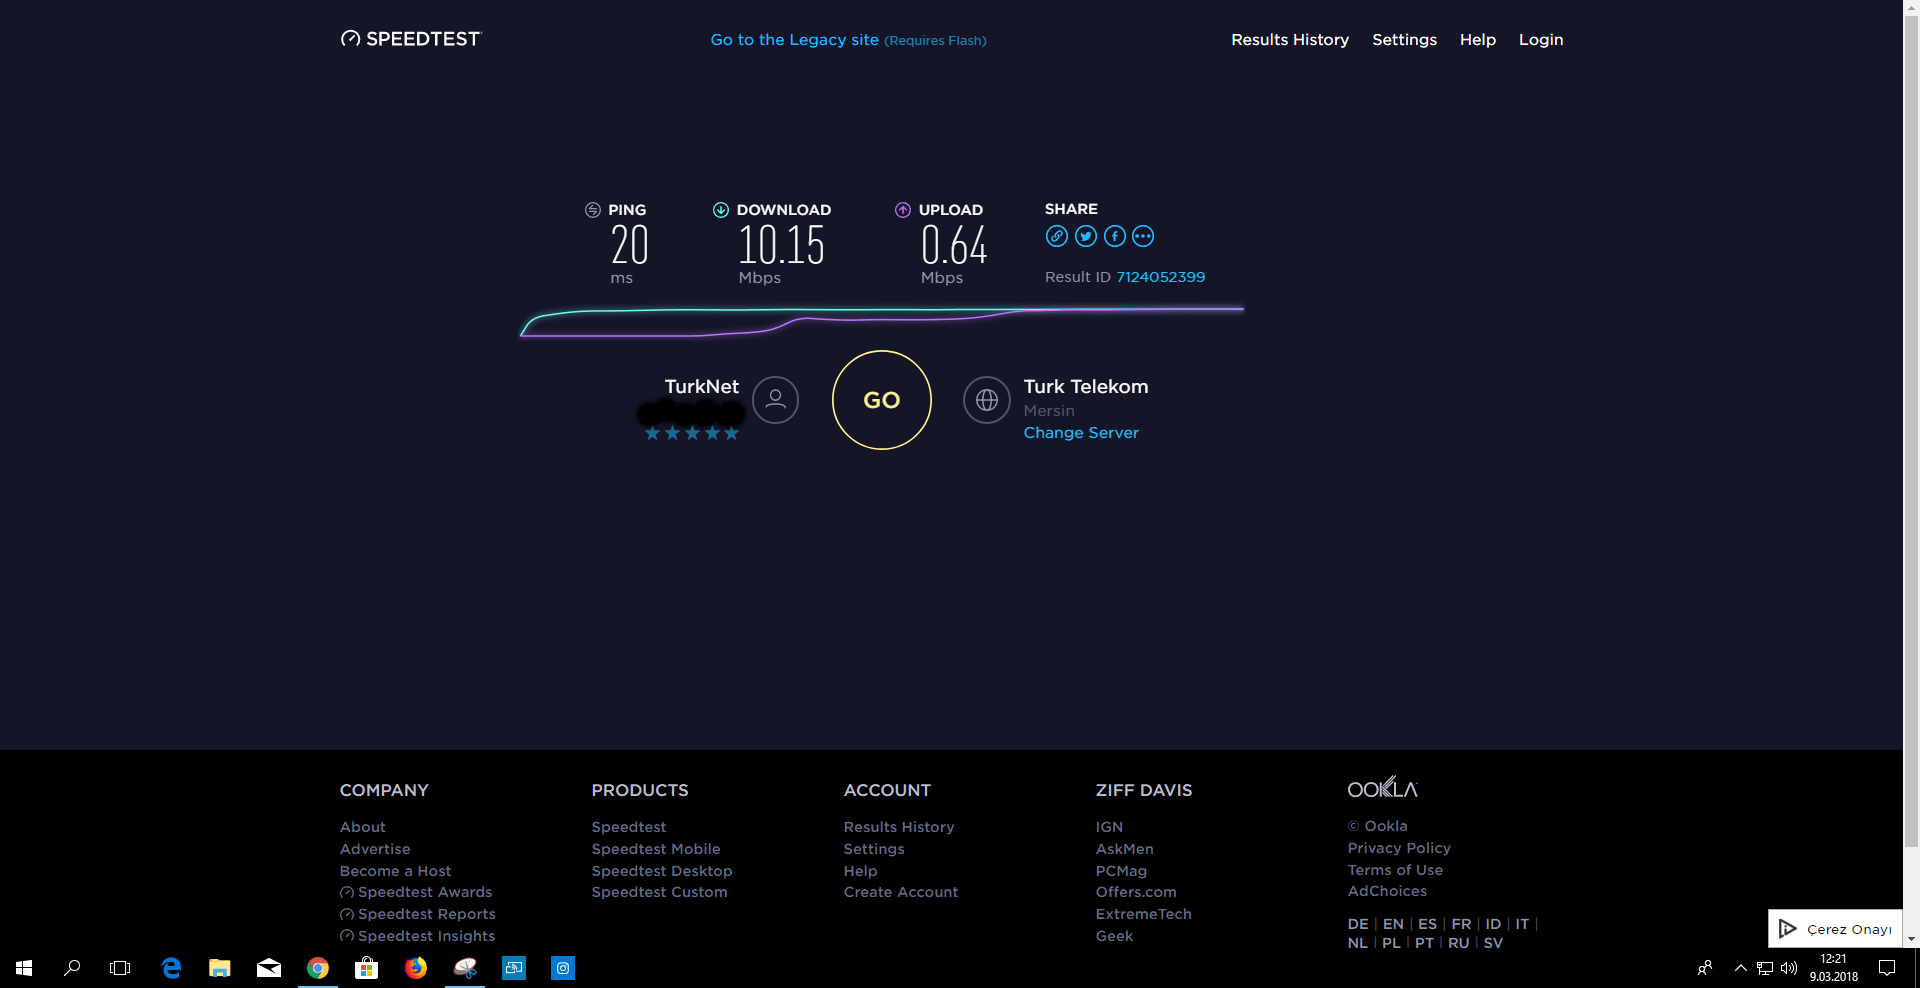Image resolution: width=1920 pixels, height=988 pixels.
Task: Open Speedtest Reports footer link
Action: click(418, 914)
